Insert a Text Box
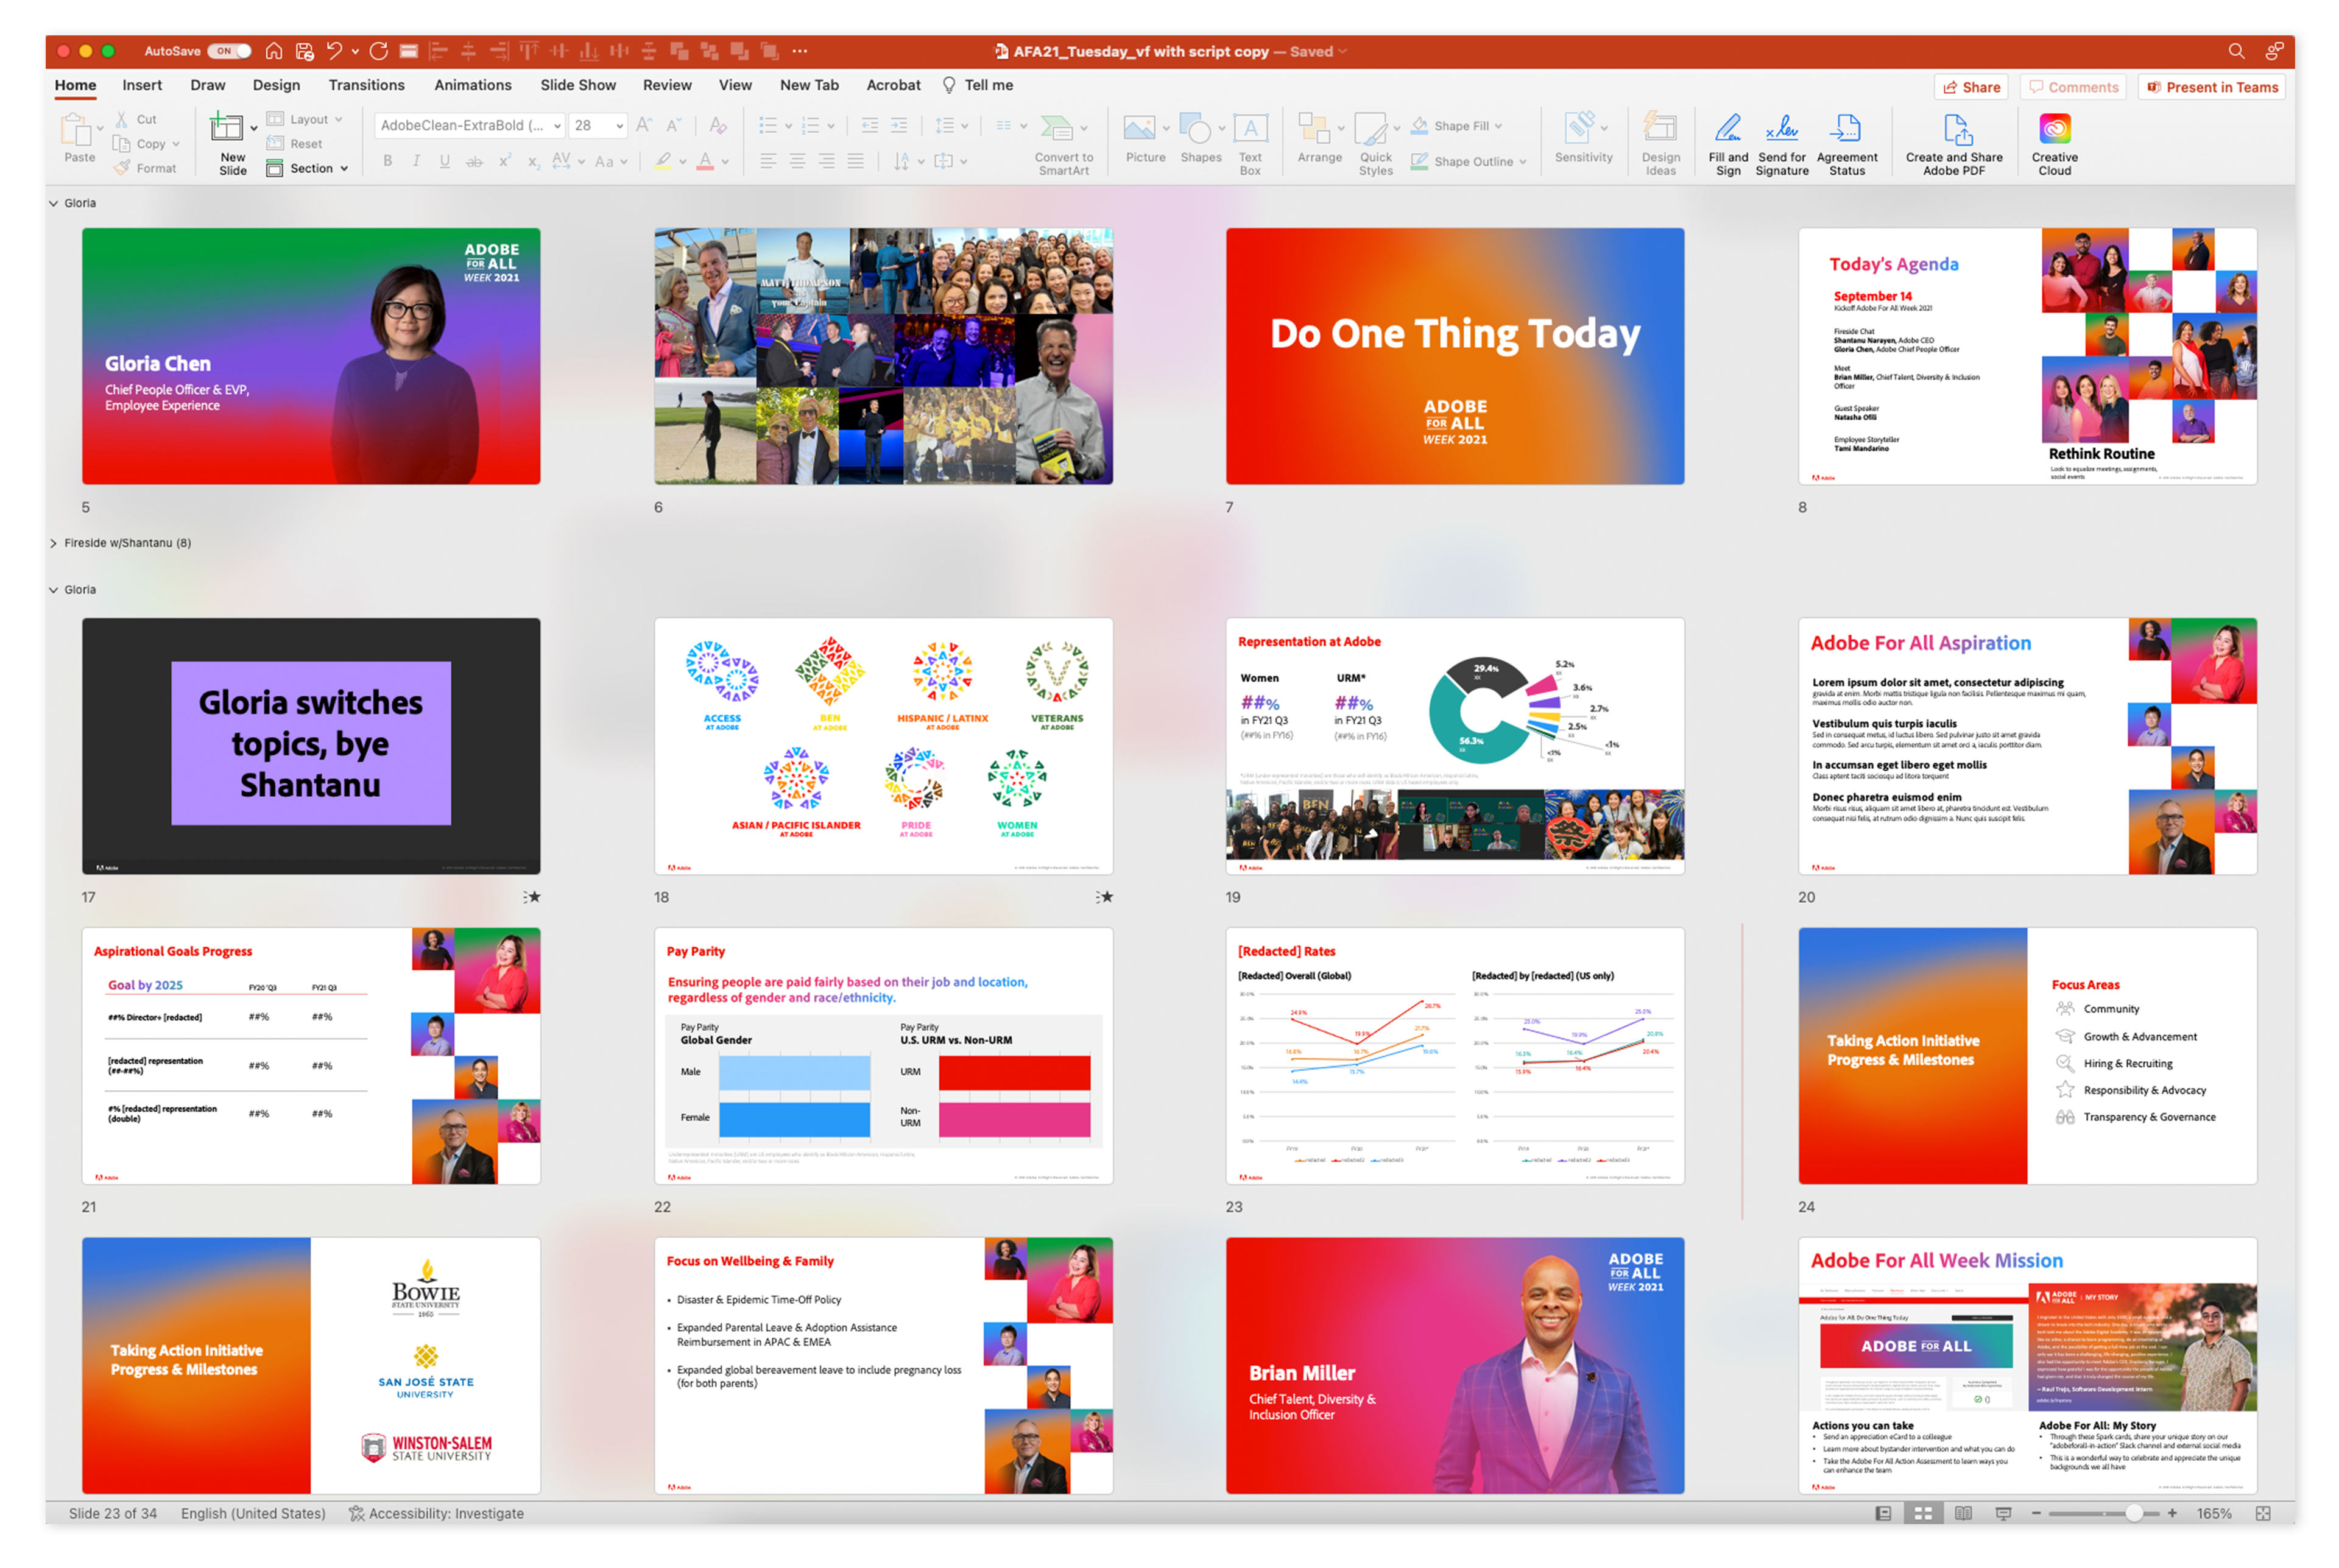This screenshot has width=2339, height=1568. pyautogui.click(x=1250, y=144)
